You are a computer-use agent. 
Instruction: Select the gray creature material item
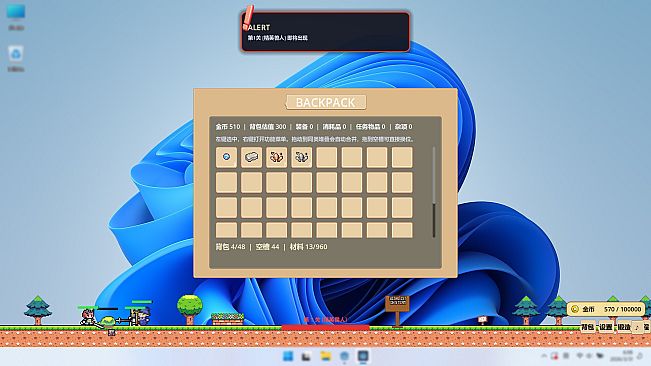301,157
